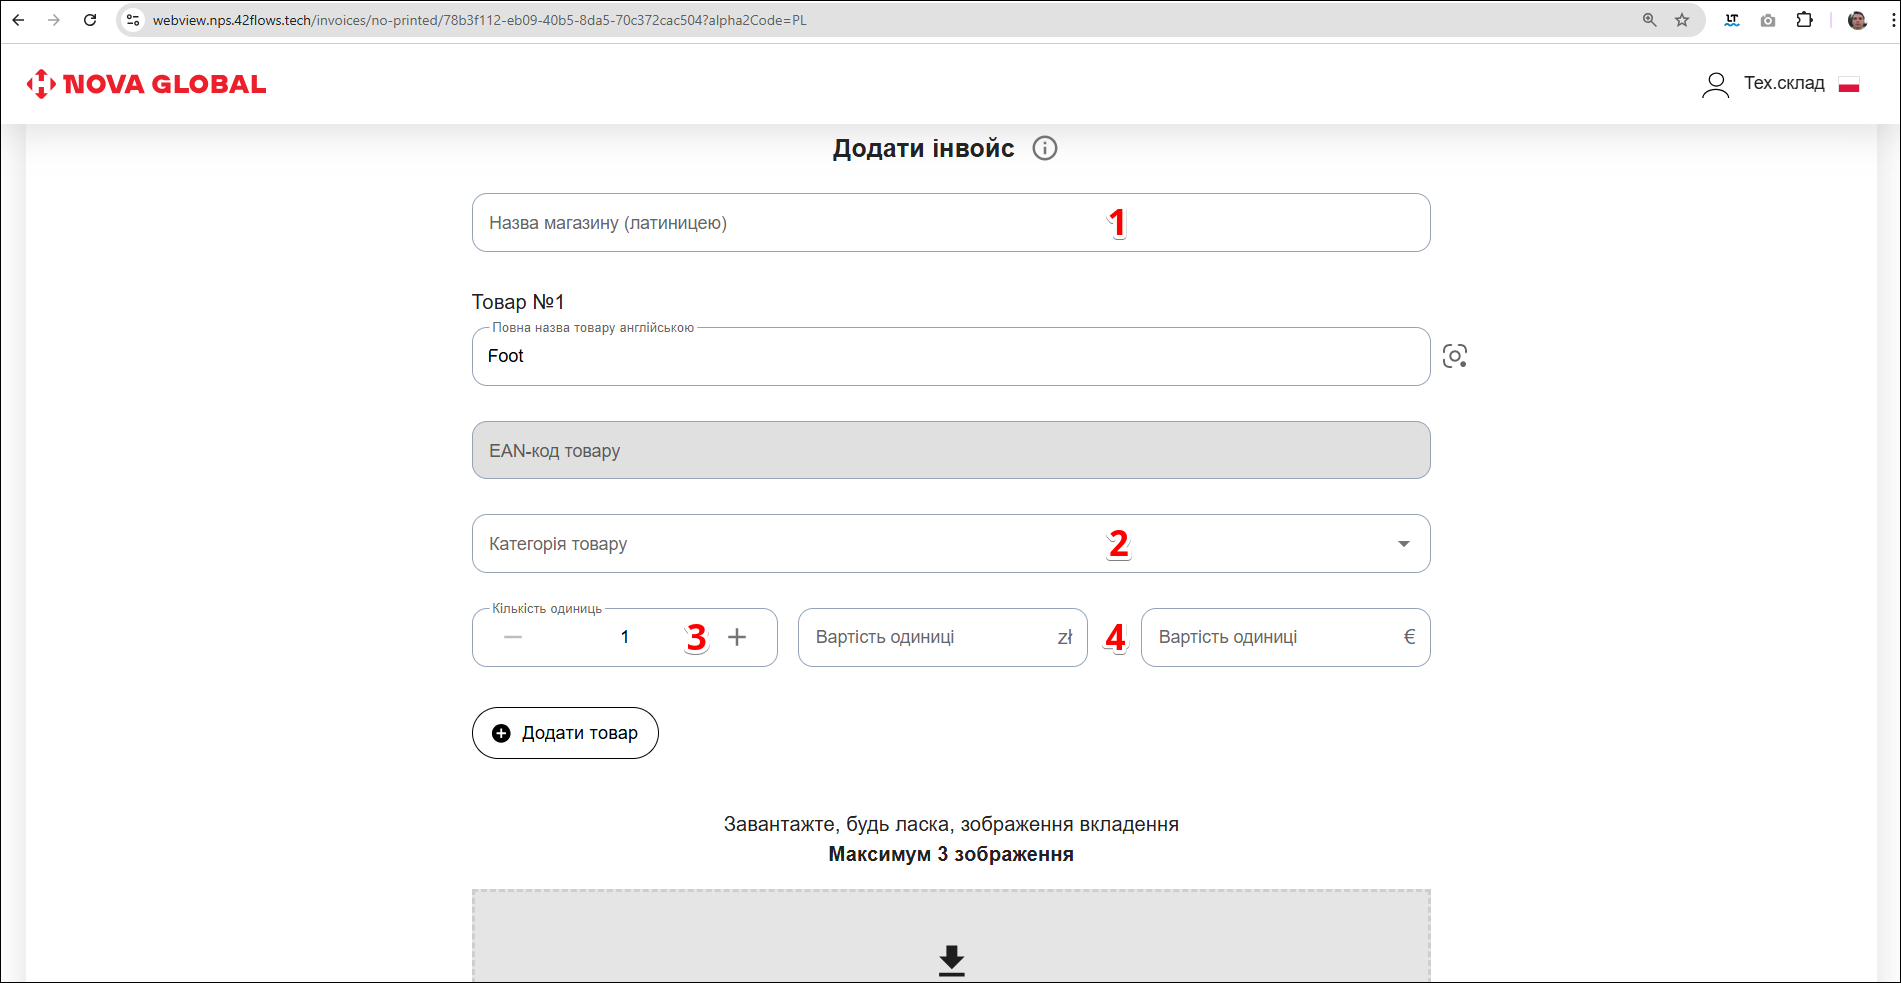1901x983 pixels.
Task: Increase unit quantity with plus button
Action: tap(737, 637)
